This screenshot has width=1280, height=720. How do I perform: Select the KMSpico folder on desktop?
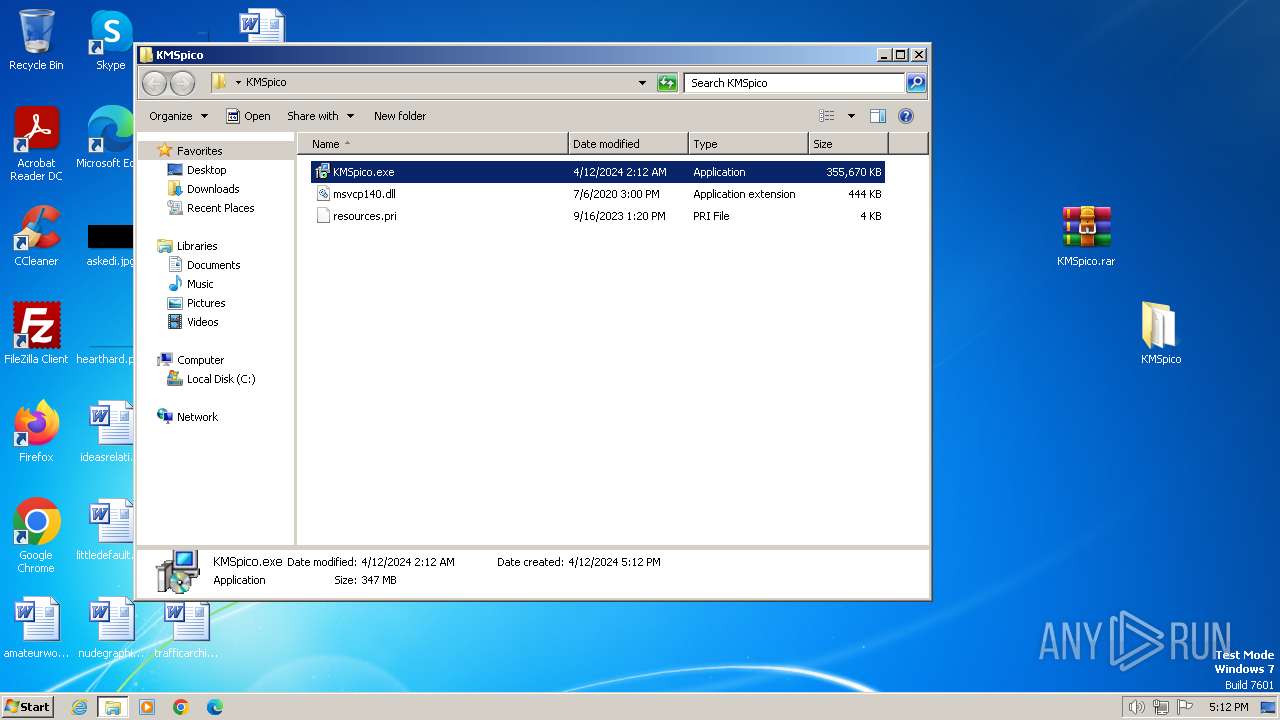tap(1160, 334)
